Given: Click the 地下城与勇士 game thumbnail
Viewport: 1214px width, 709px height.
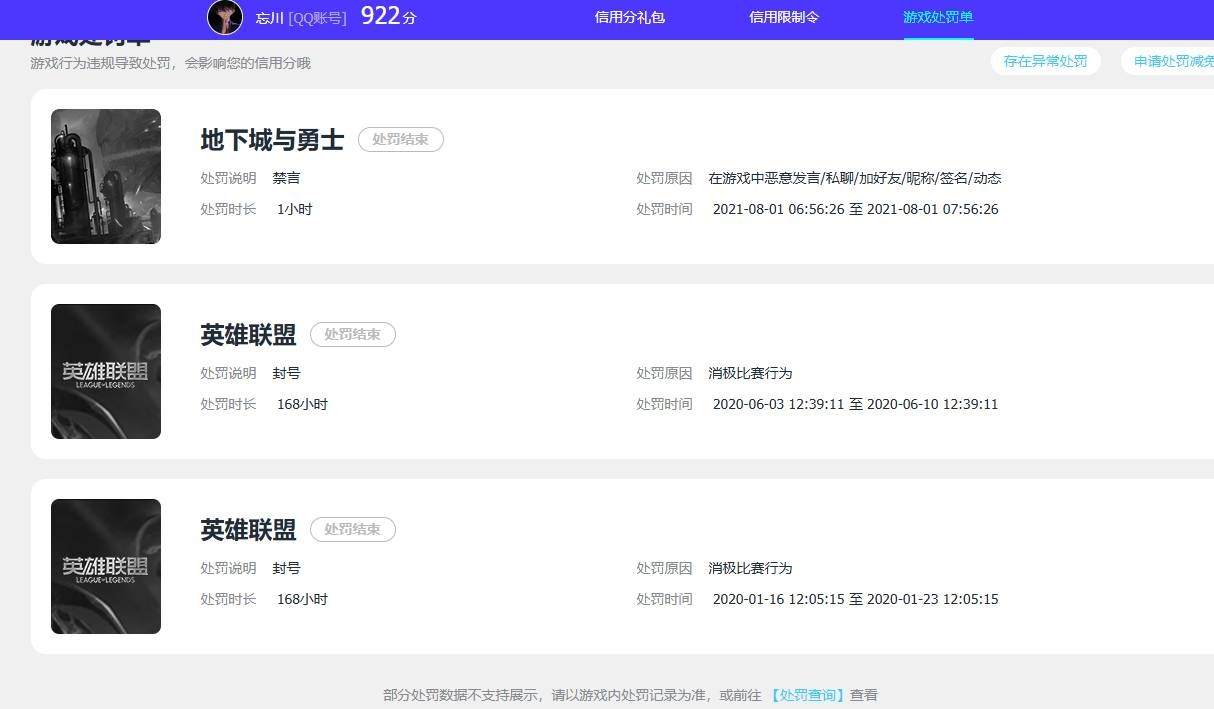Looking at the screenshot, I should [x=106, y=176].
